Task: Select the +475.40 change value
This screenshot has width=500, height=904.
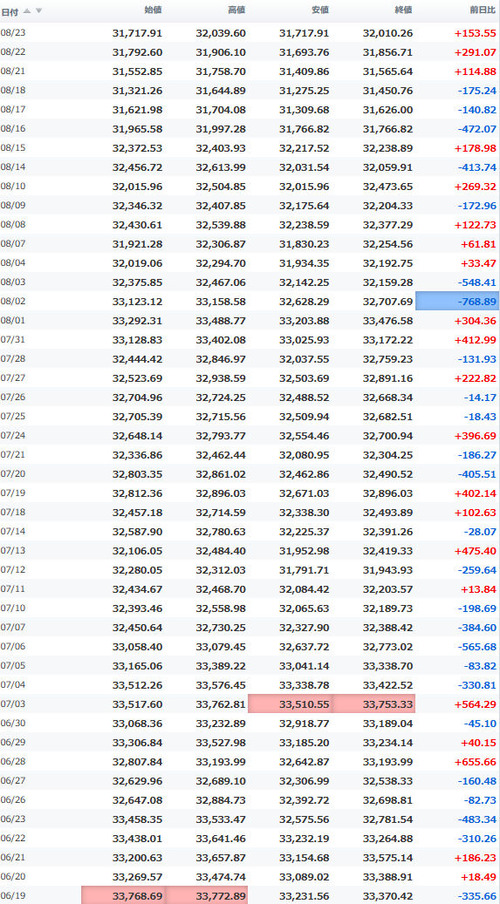Action: (x=475, y=551)
